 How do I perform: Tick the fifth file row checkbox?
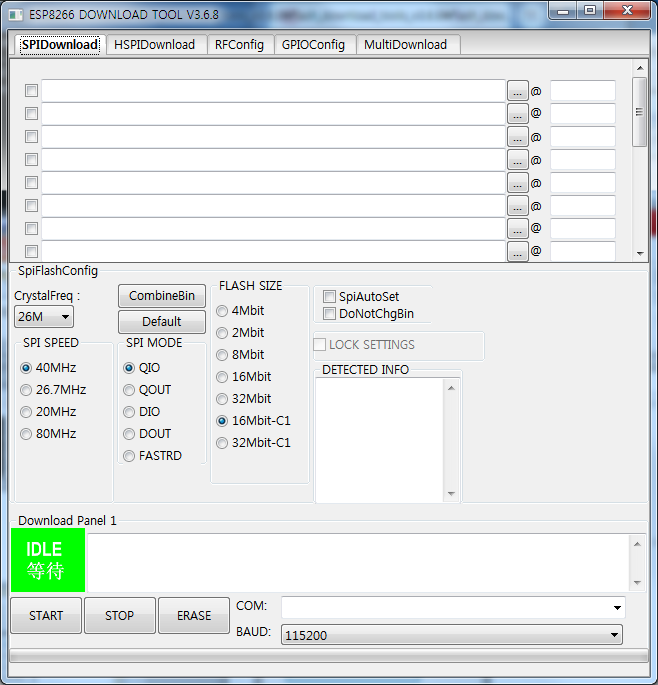[x=31, y=183]
